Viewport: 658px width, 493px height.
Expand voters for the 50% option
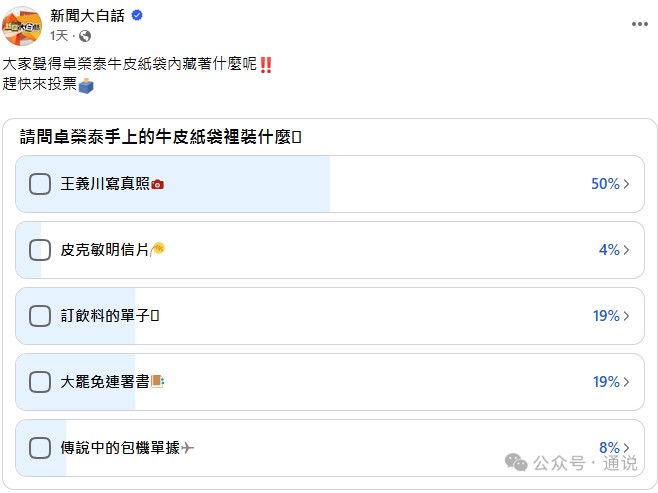tap(626, 184)
